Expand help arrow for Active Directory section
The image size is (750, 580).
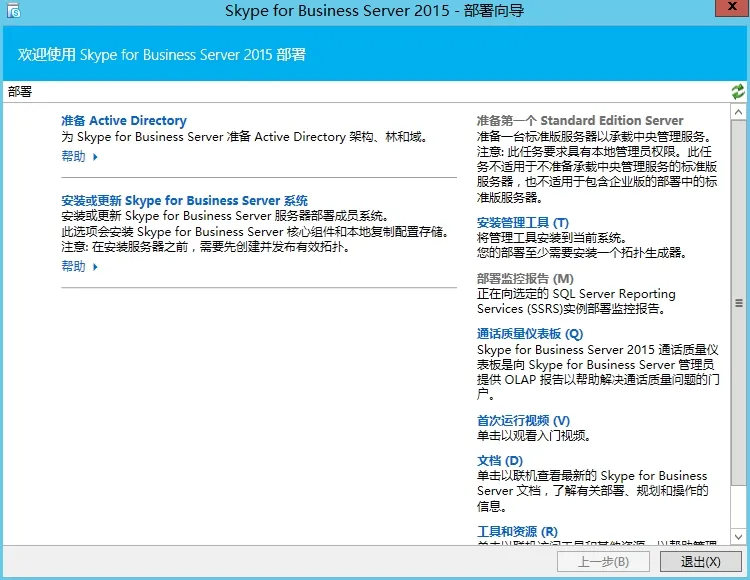pos(95,157)
